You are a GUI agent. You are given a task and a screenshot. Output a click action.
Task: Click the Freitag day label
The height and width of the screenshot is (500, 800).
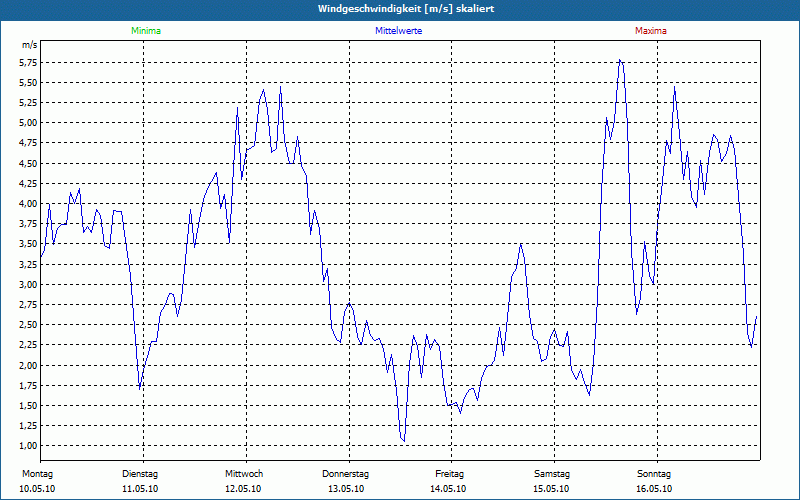[449, 474]
